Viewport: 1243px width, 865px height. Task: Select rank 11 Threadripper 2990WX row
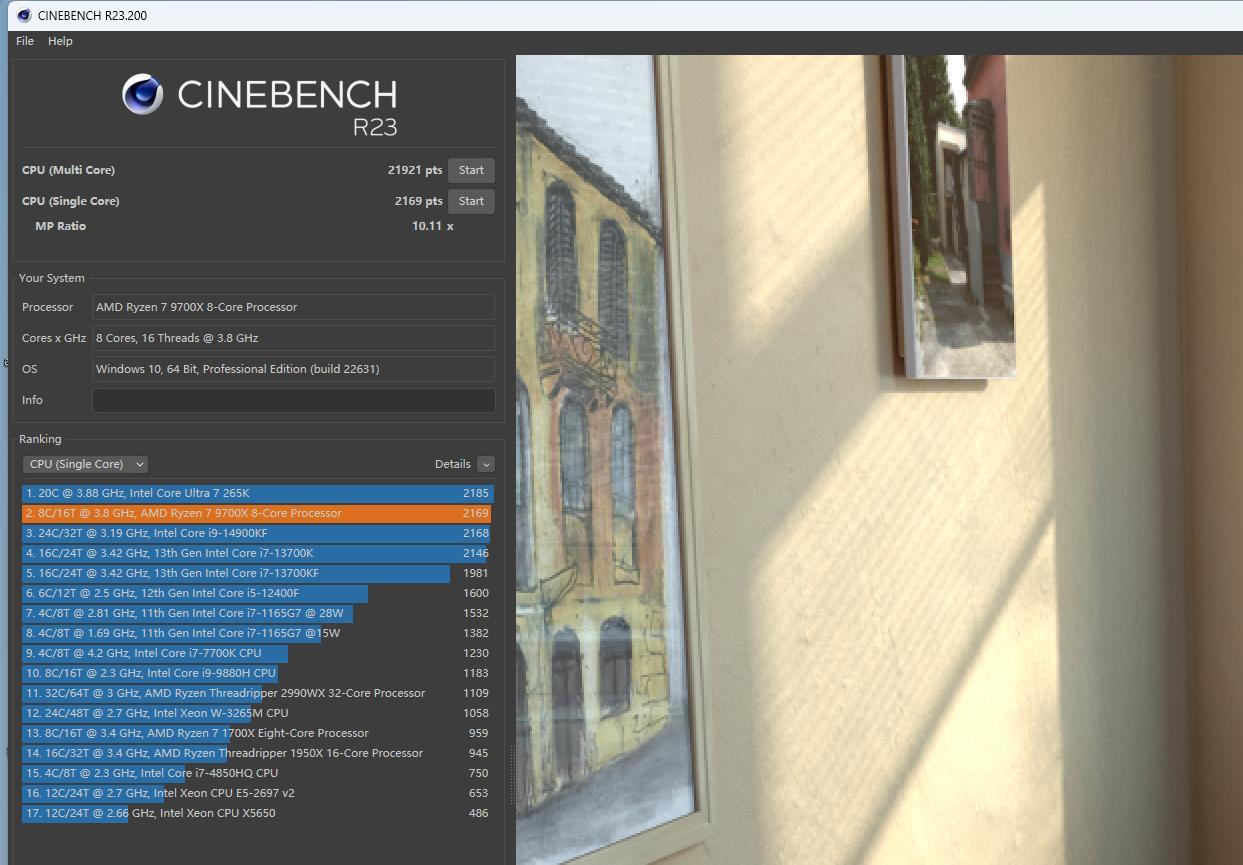(x=258, y=693)
